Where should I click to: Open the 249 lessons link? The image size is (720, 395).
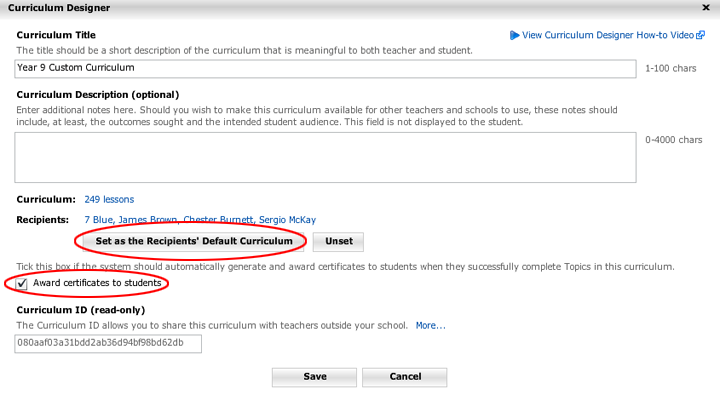click(x=109, y=199)
